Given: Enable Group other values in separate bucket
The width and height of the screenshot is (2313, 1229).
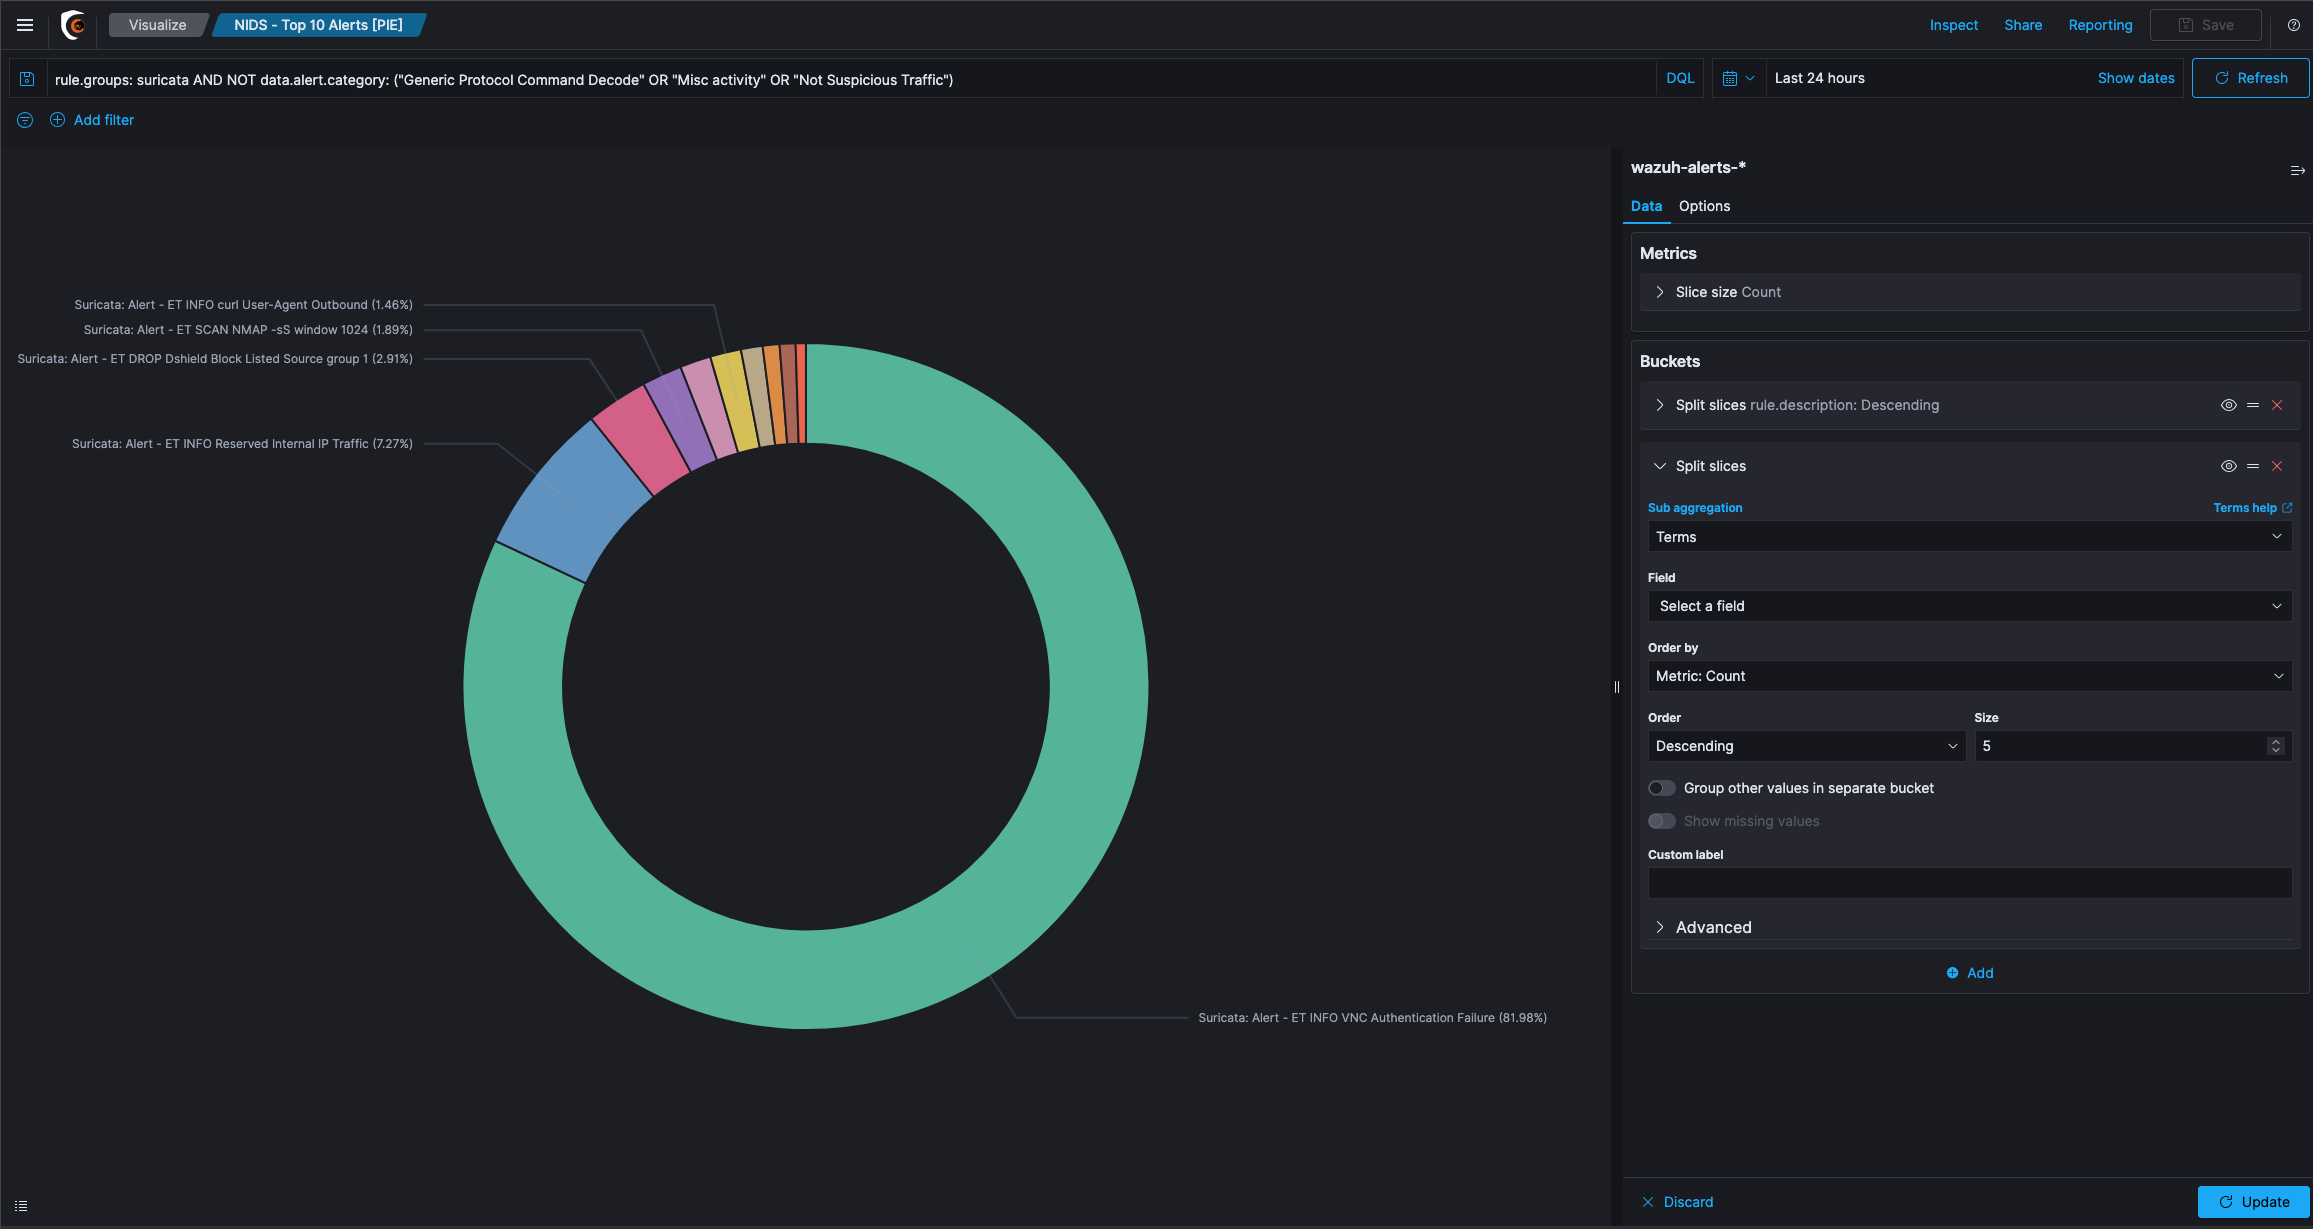Looking at the screenshot, I should point(1662,788).
